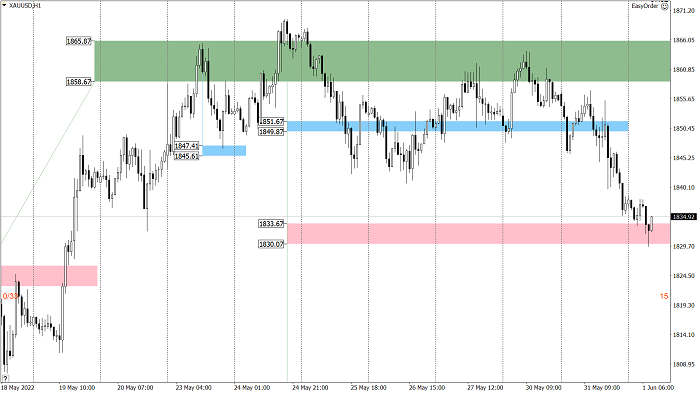Click the XAUUSD,H1 chart title

pyautogui.click(x=25, y=6)
